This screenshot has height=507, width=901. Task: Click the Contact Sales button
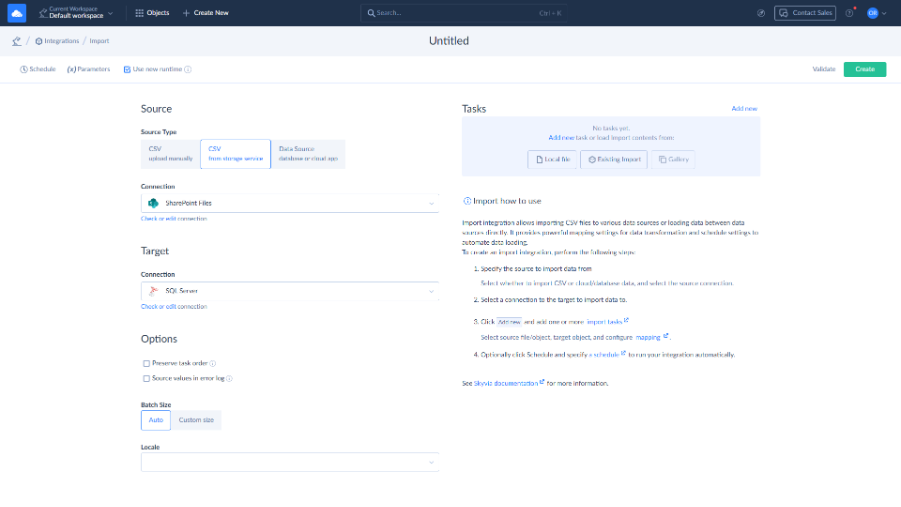[x=805, y=13]
